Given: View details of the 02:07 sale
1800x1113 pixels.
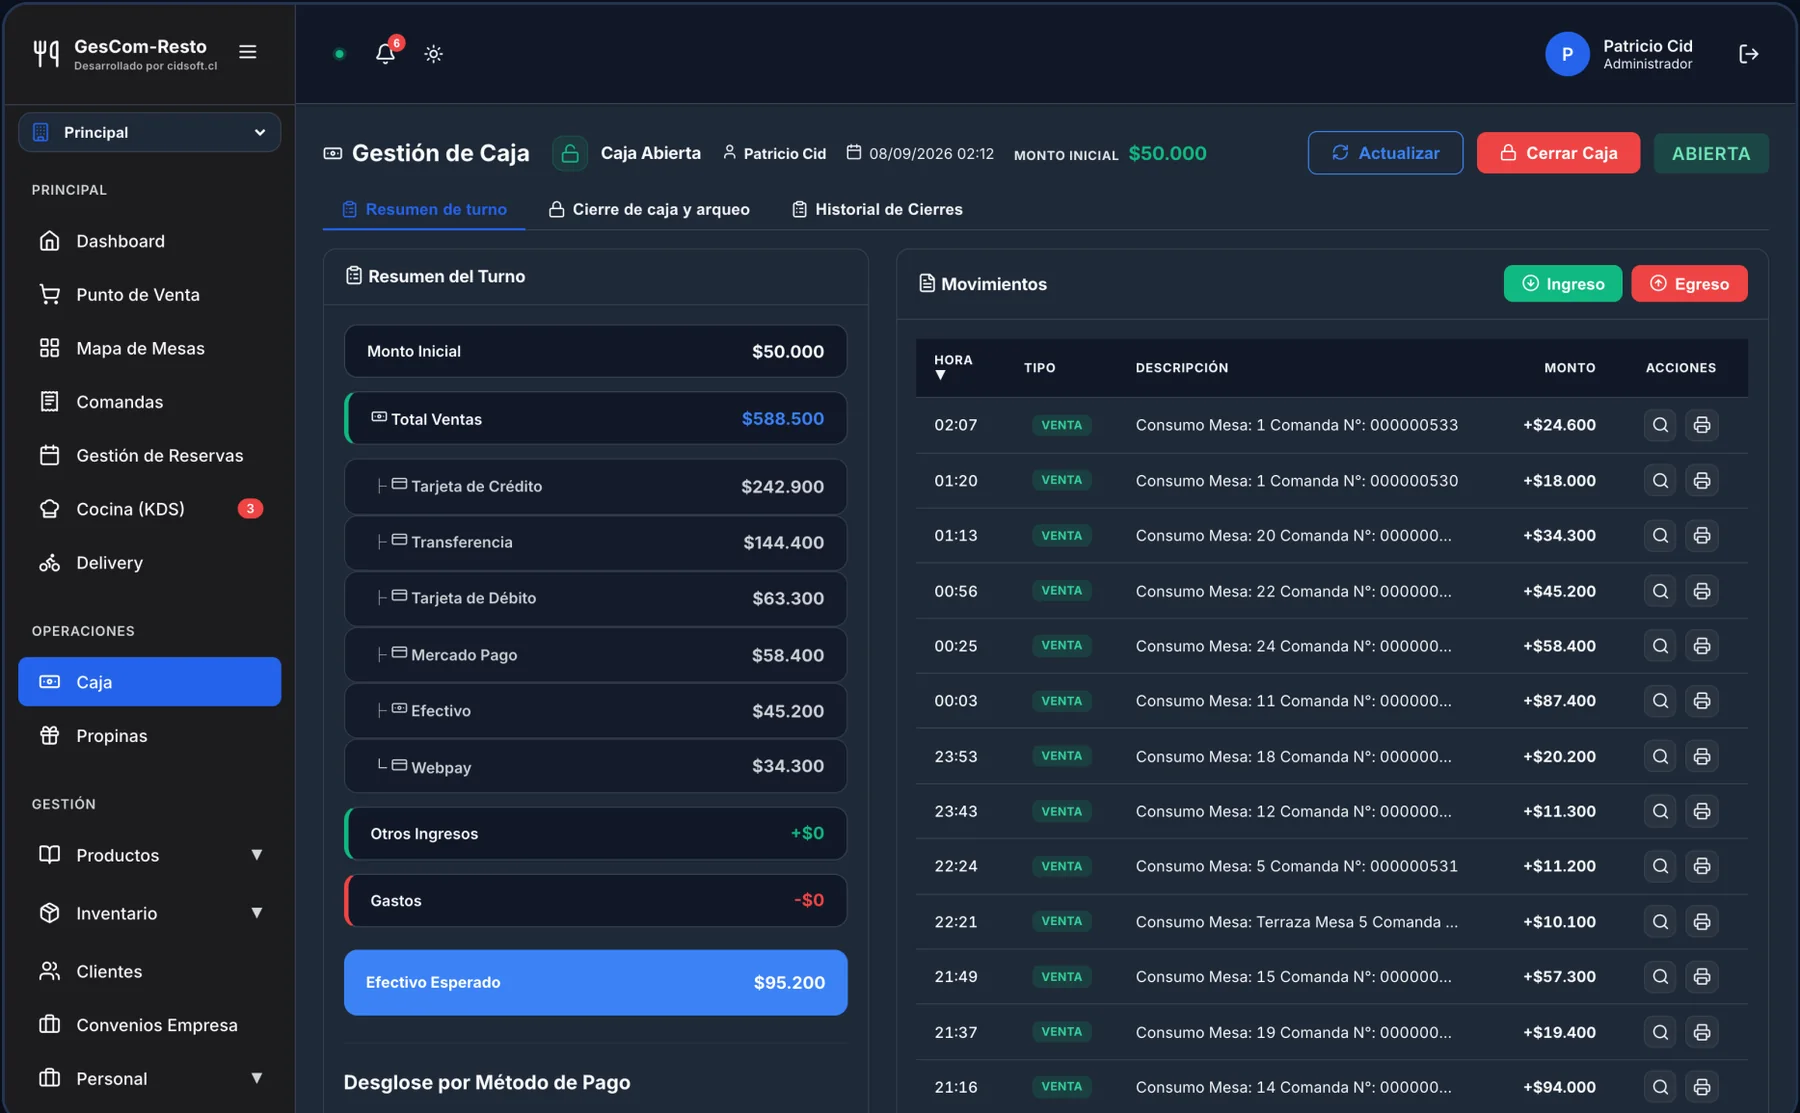Looking at the screenshot, I should click(1660, 425).
